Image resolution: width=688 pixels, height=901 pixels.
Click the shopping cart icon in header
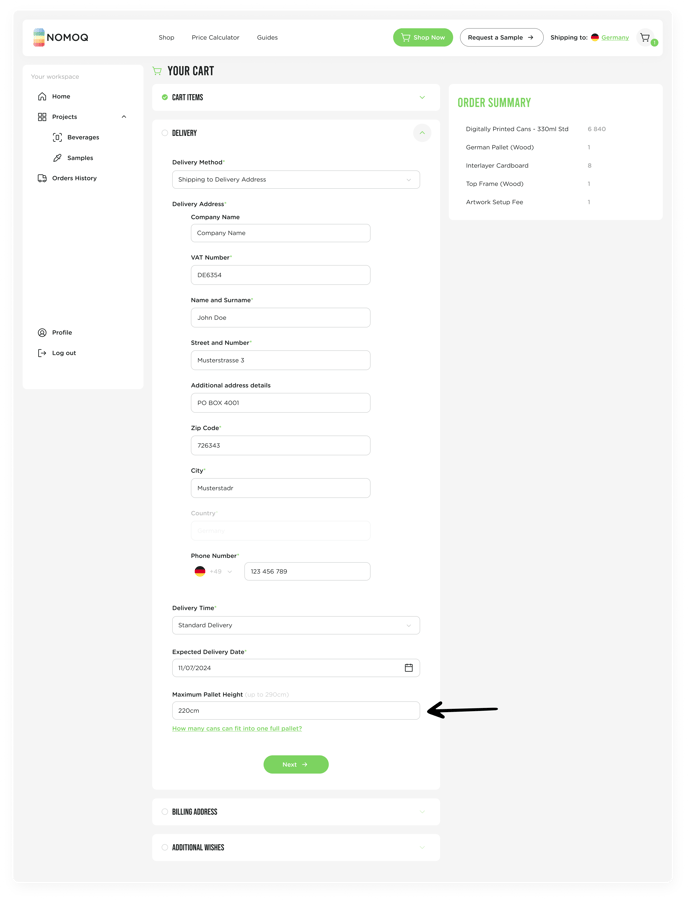pyautogui.click(x=646, y=38)
